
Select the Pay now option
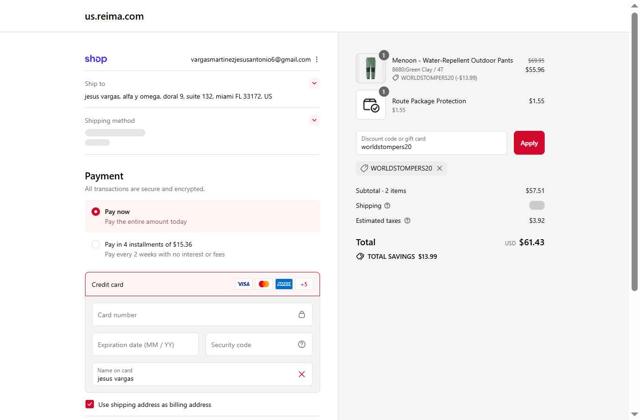coord(96,211)
